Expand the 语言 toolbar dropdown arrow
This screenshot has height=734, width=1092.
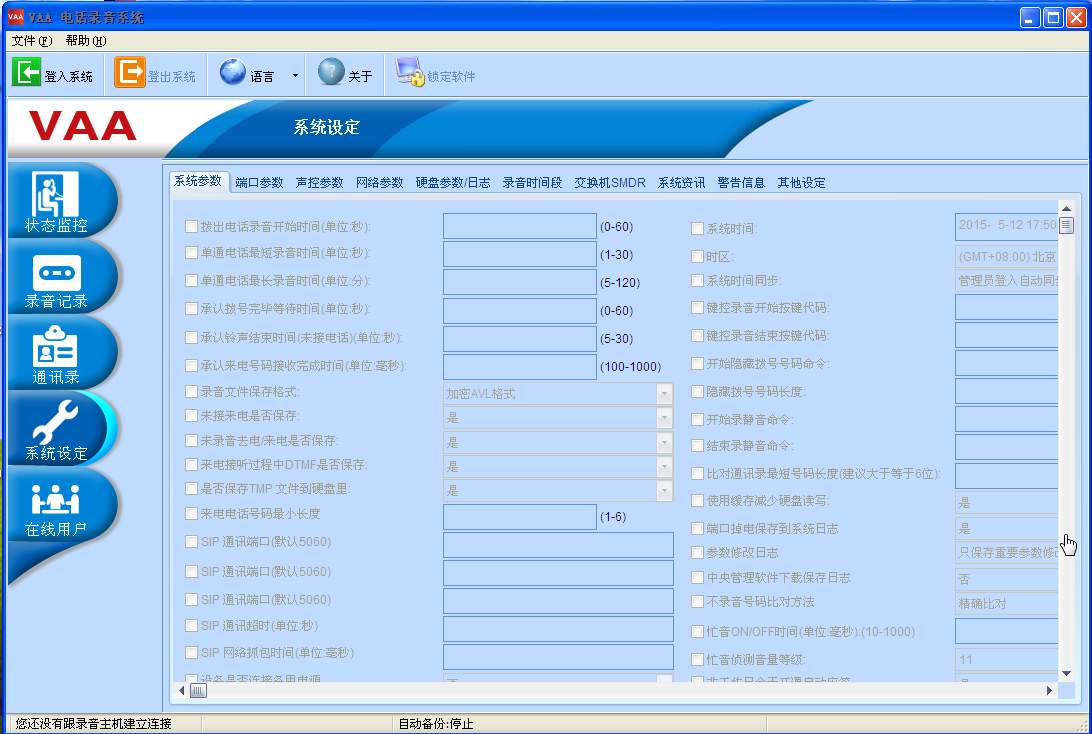(x=295, y=76)
